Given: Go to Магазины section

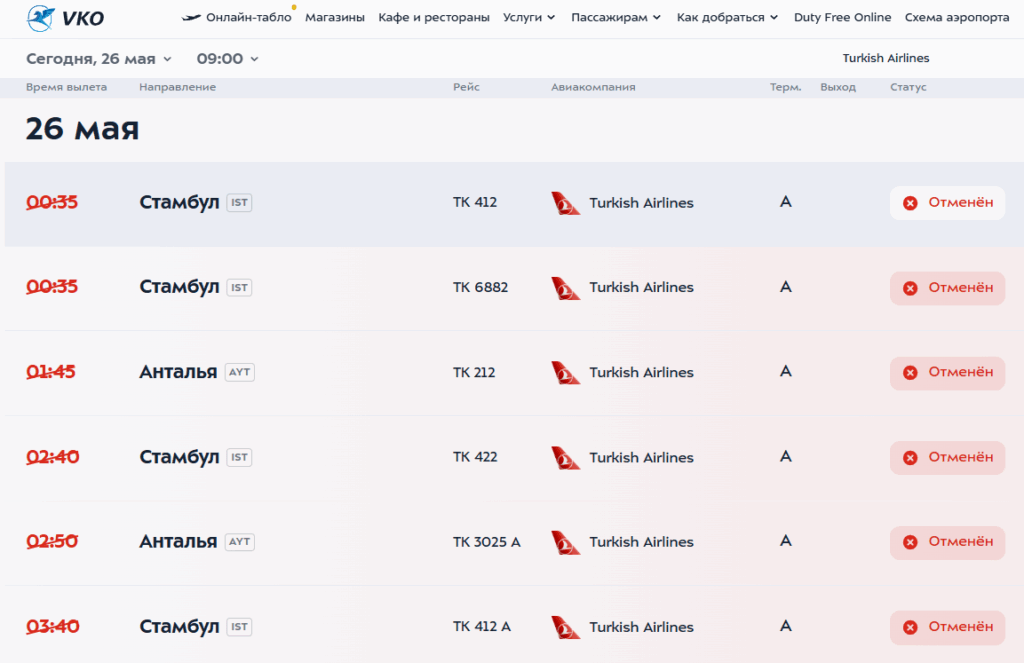Looking at the screenshot, I should coord(335,18).
